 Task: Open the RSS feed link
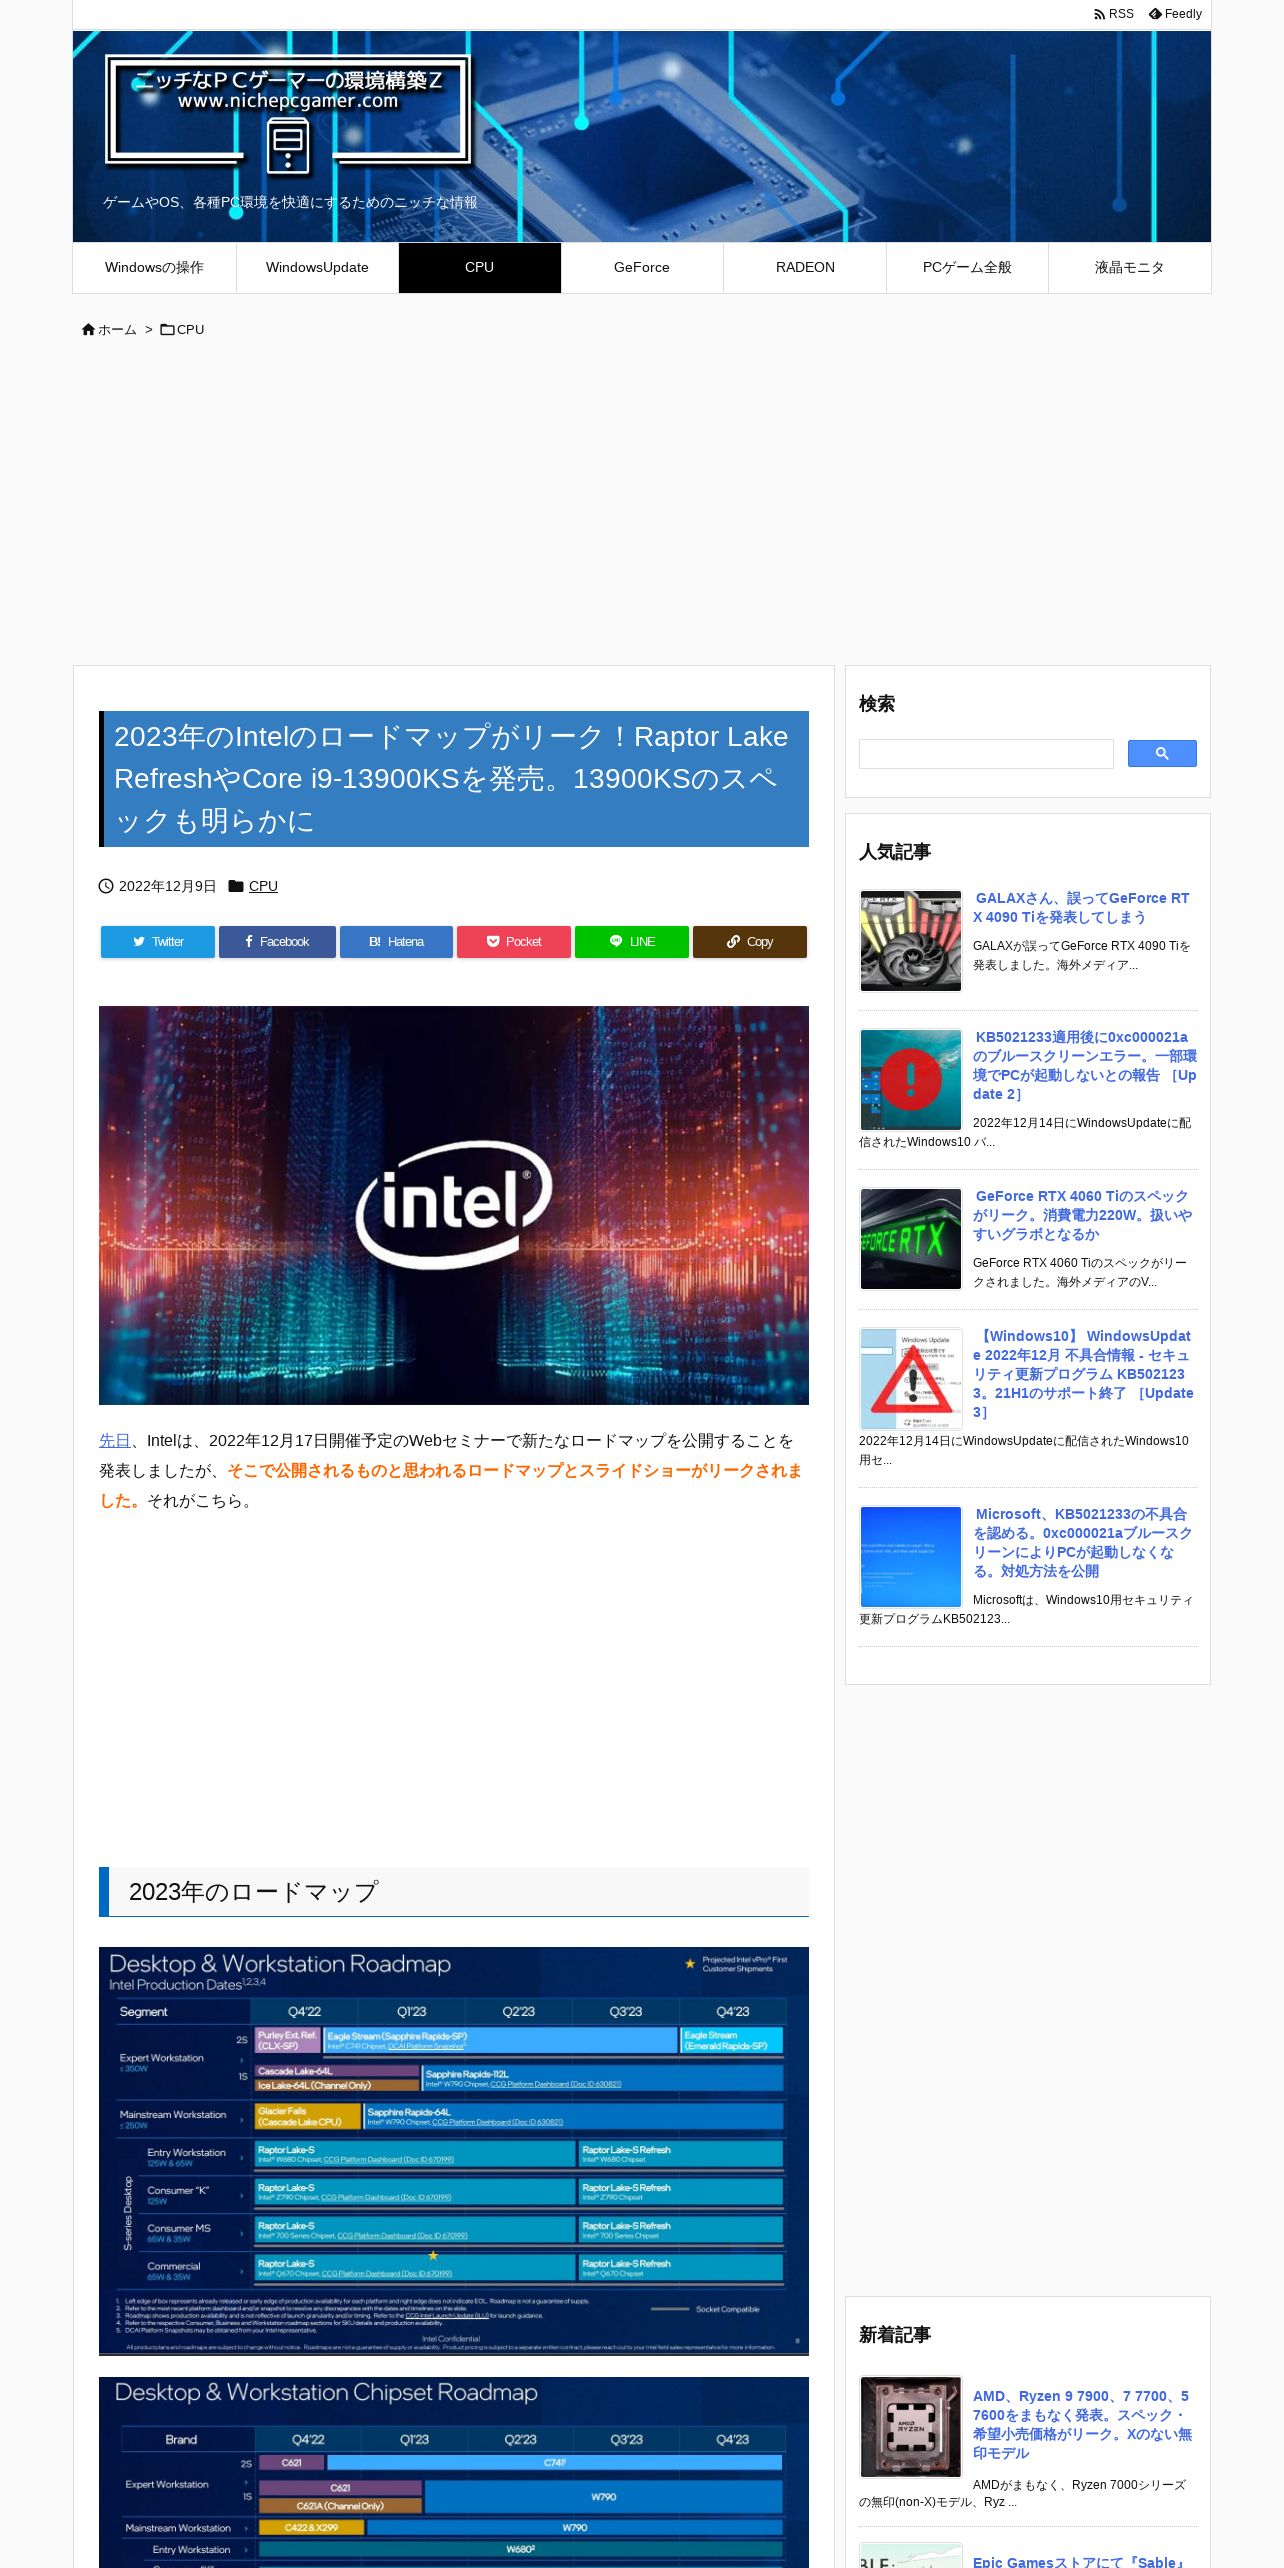coord(1114,14)
